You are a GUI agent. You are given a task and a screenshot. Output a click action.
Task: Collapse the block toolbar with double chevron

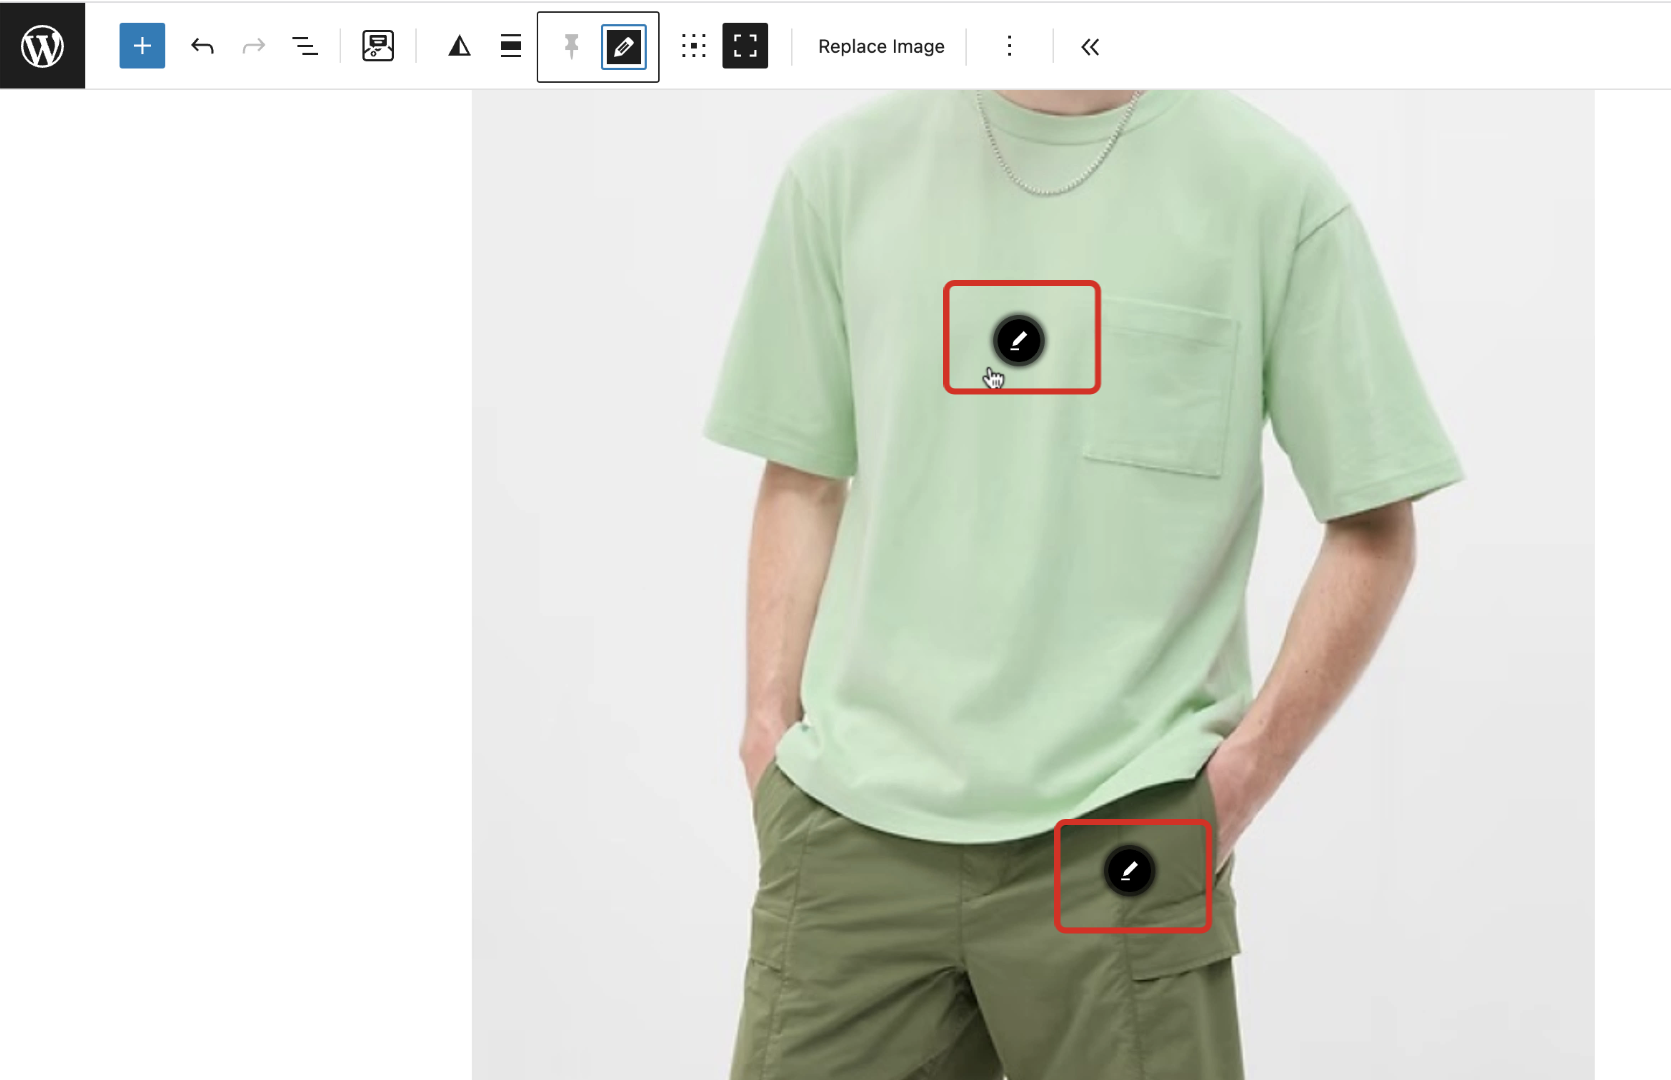pyautogui.click(x=1090, y=47)
